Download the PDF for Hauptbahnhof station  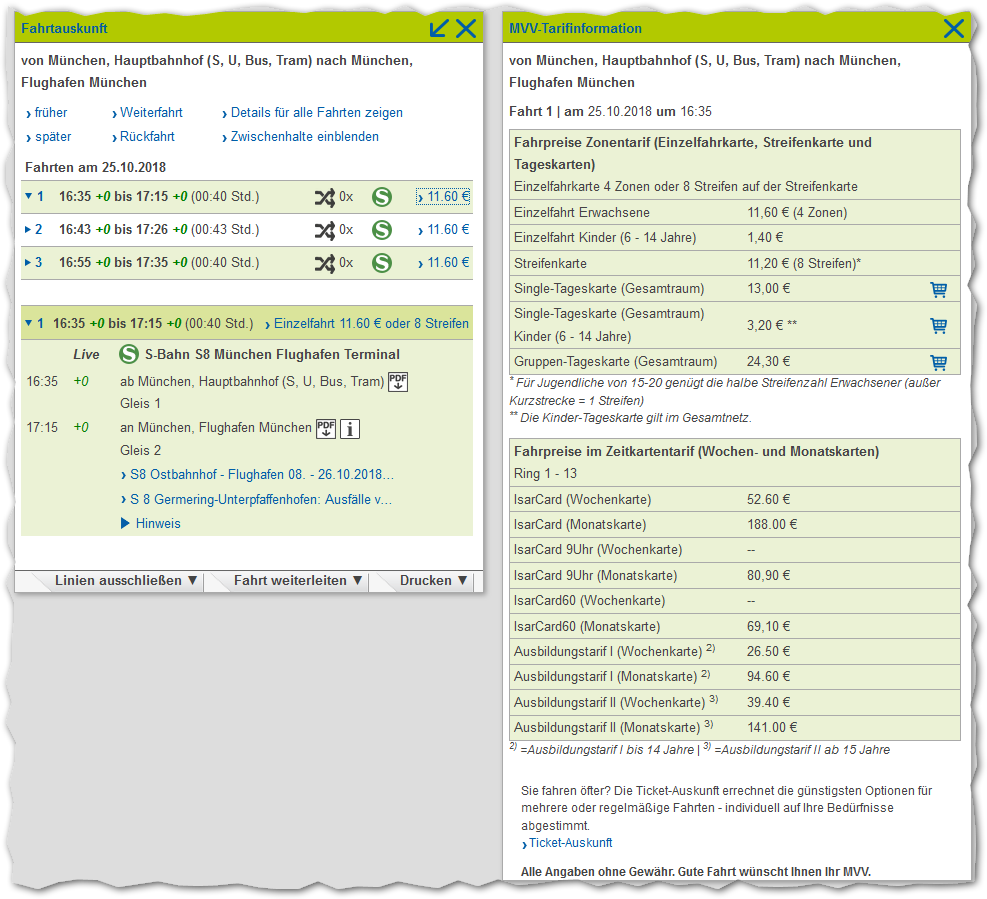click(398, 382)
